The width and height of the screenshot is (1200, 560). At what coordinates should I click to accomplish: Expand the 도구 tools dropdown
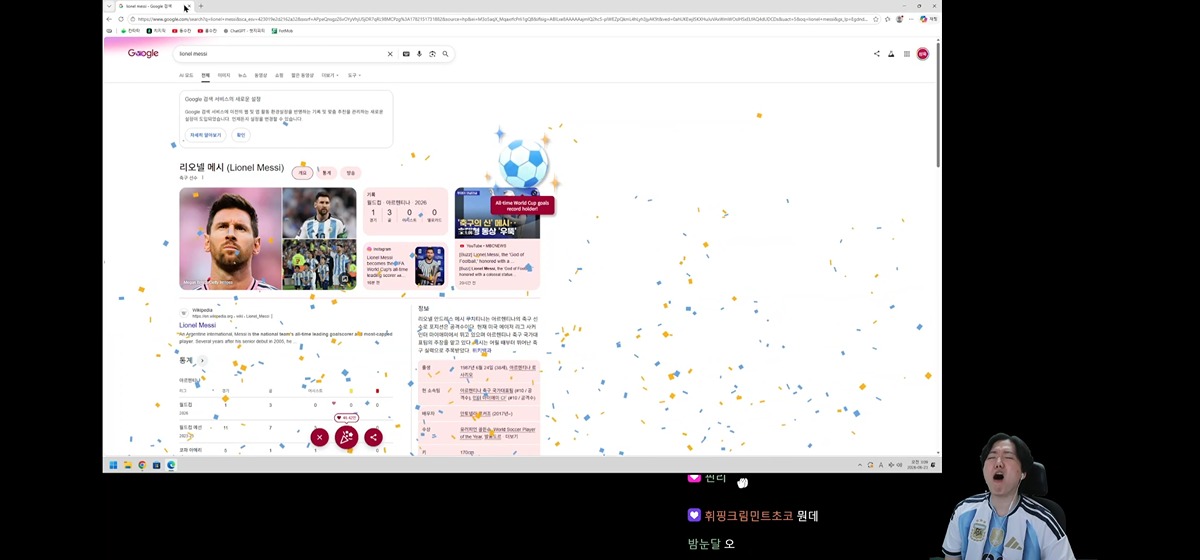[x=353, y=75]
